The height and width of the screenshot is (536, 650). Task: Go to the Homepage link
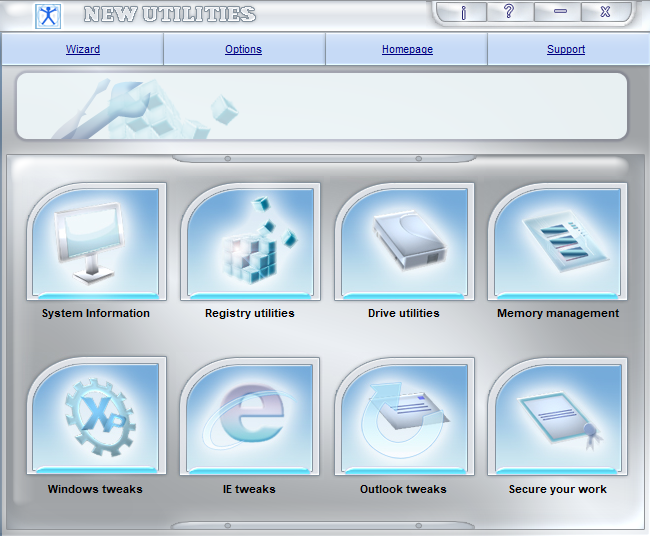click(x=407, y=49)
